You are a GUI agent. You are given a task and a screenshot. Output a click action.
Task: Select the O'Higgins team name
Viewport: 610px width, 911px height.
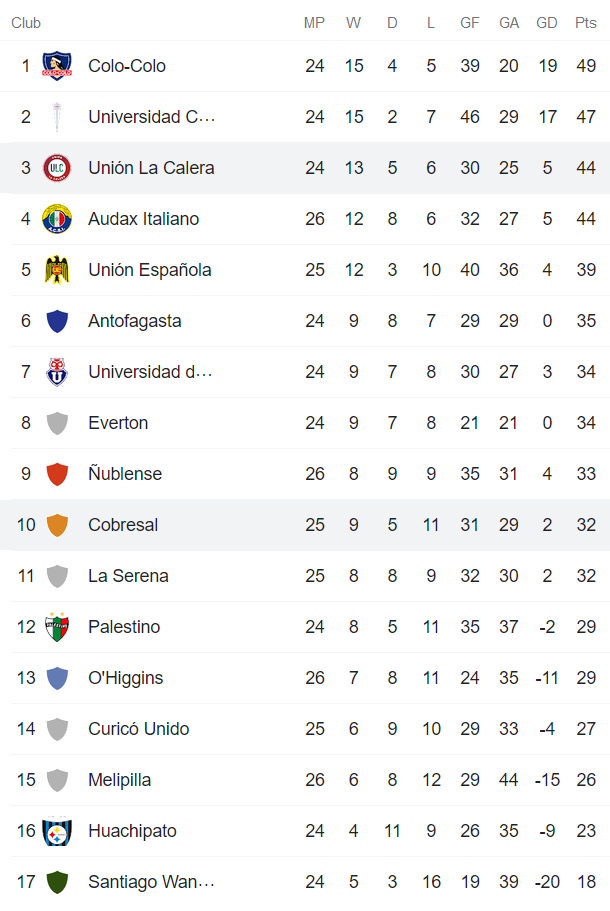(x=125, y=678)
